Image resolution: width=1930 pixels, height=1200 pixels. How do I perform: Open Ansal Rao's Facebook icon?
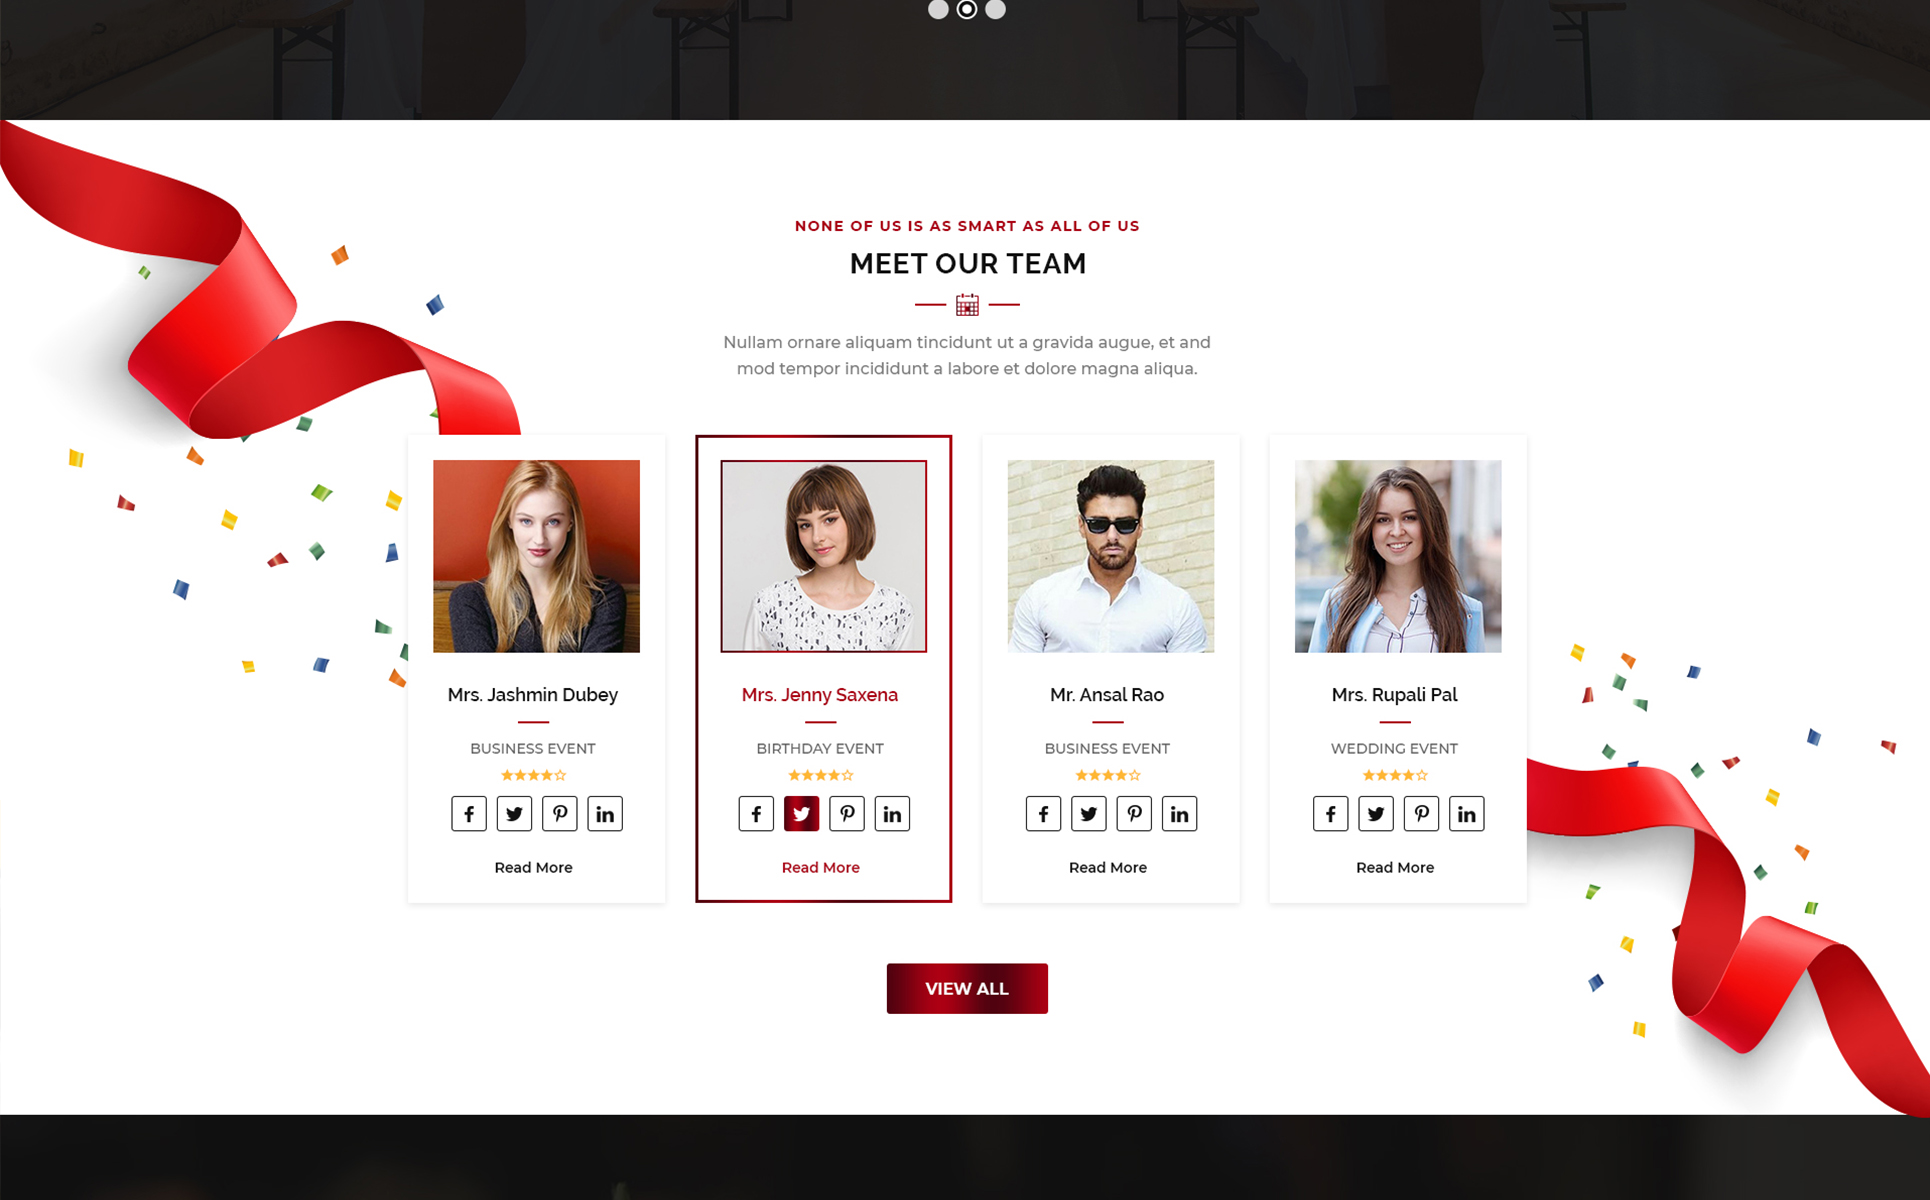coord(1043,814)
